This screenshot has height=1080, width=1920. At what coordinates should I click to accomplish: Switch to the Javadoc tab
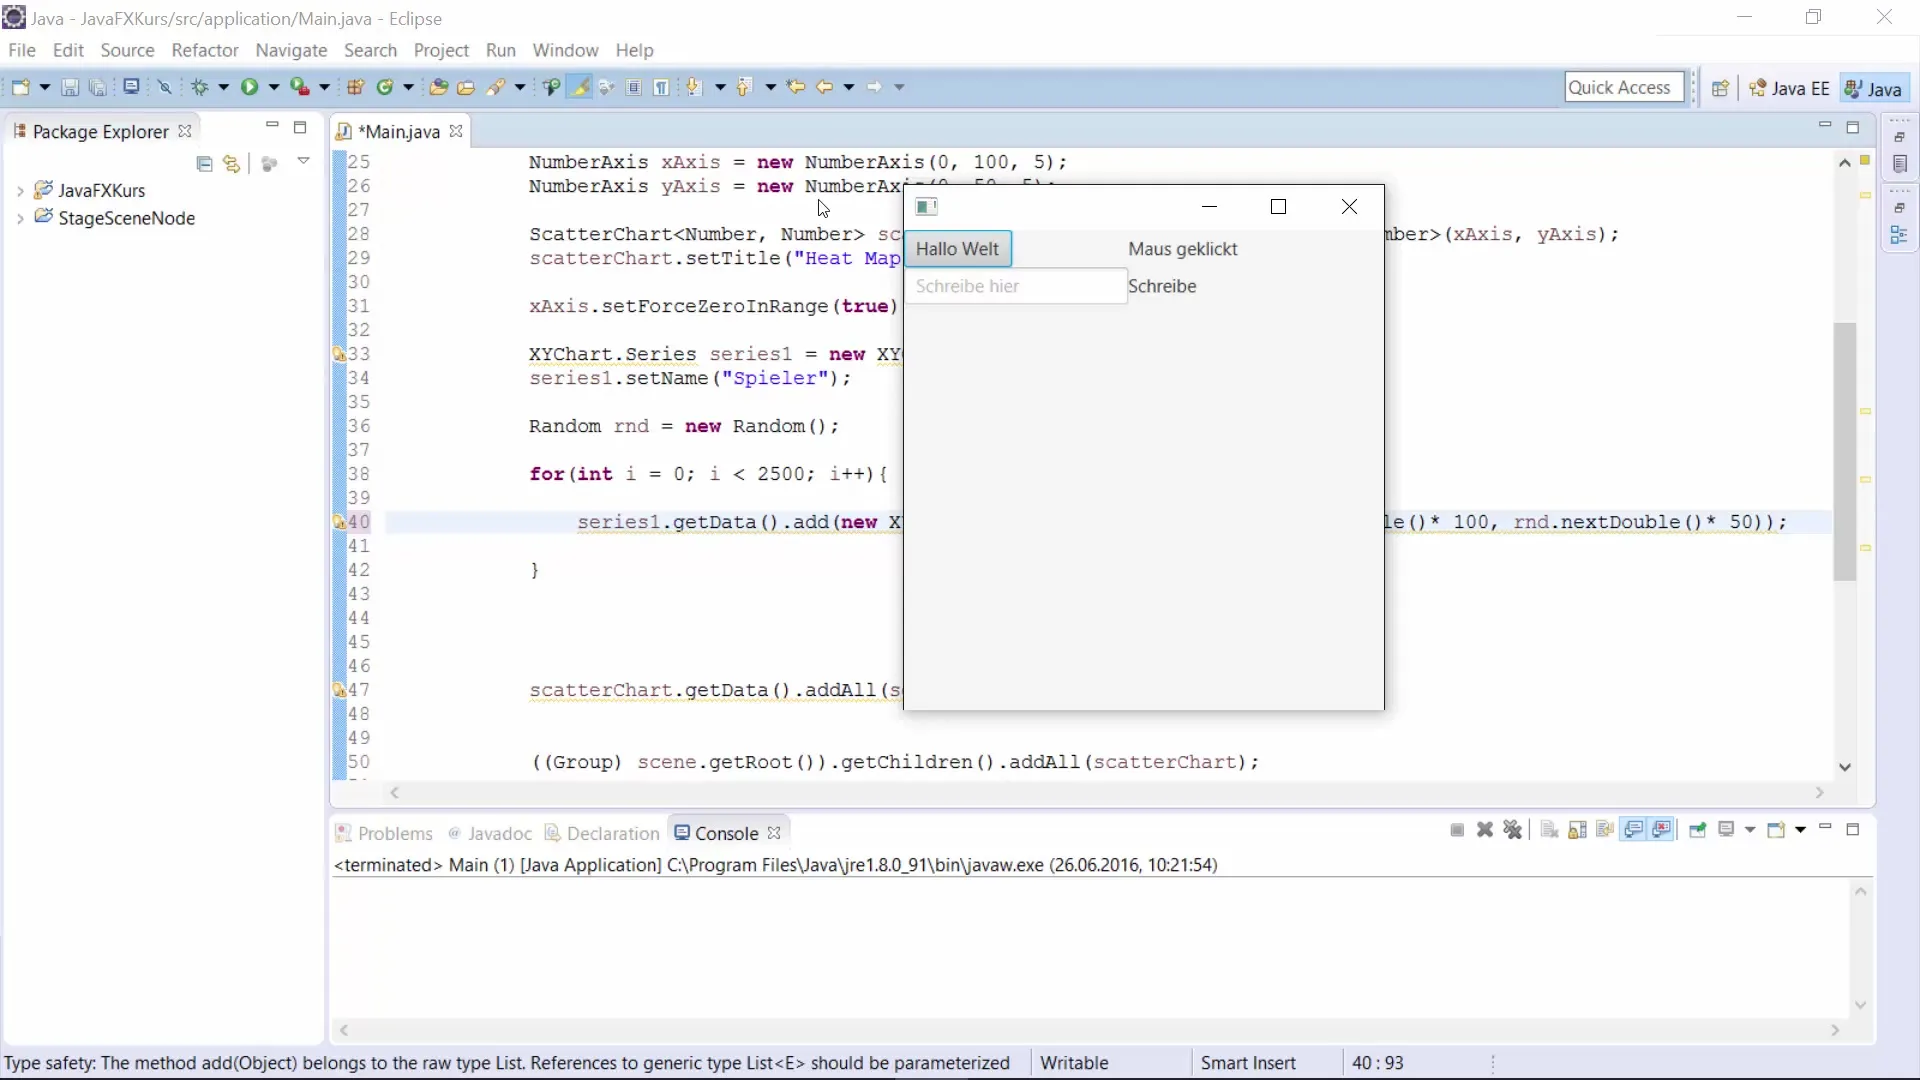[490, 833]
